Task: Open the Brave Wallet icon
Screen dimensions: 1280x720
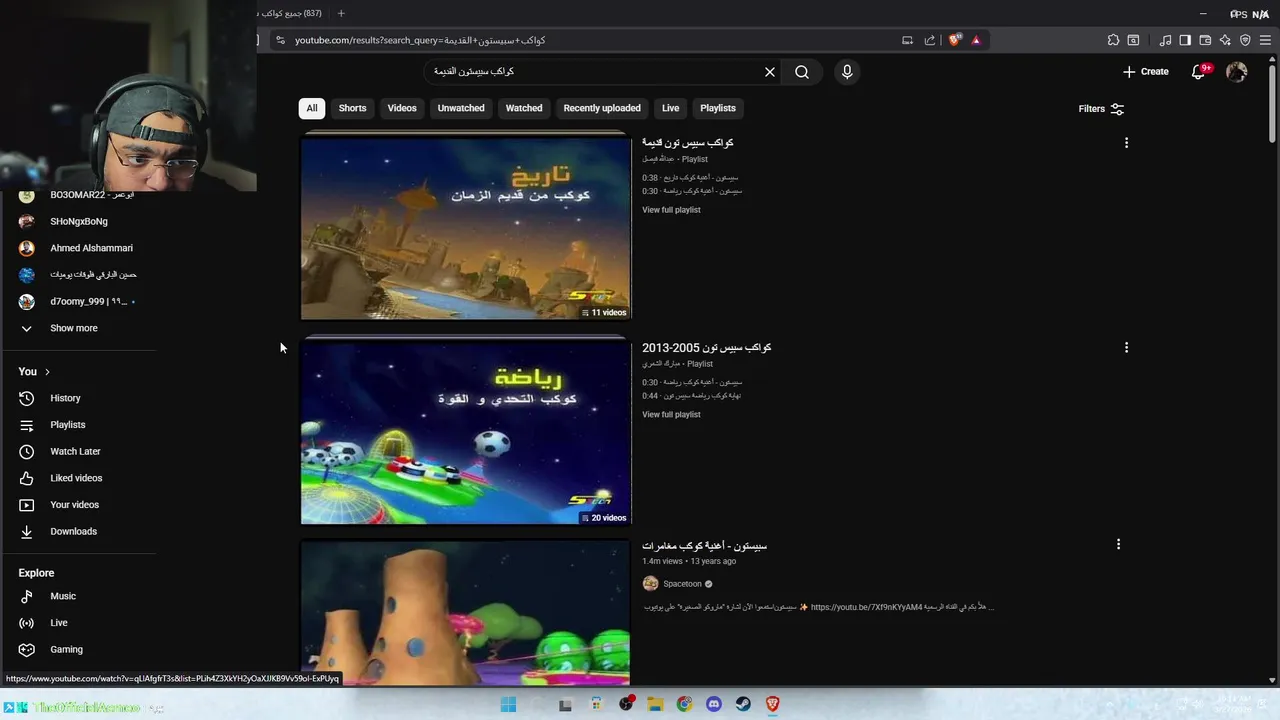Action: point(1205,40)
